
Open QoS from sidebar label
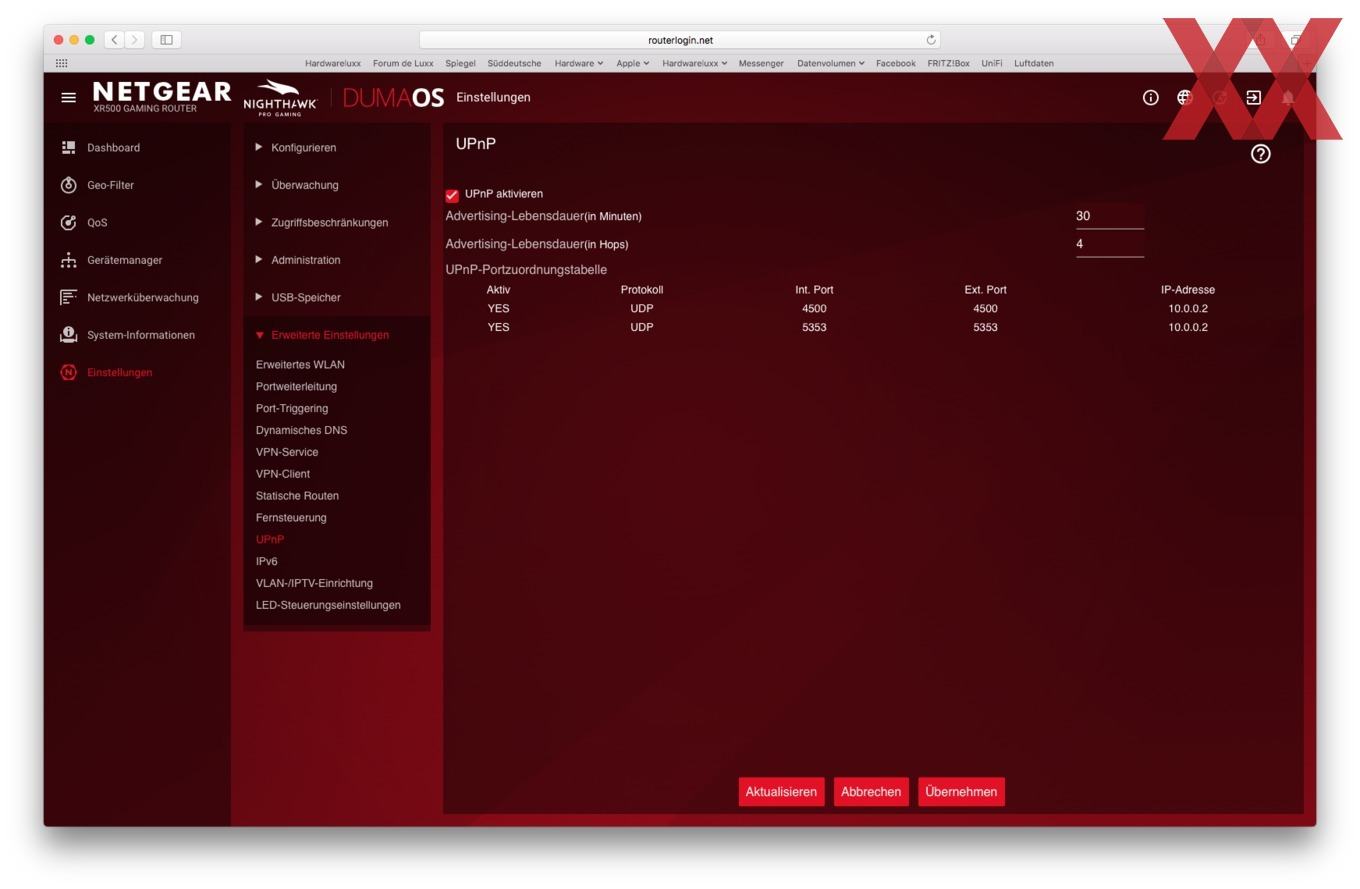[97, 222]
